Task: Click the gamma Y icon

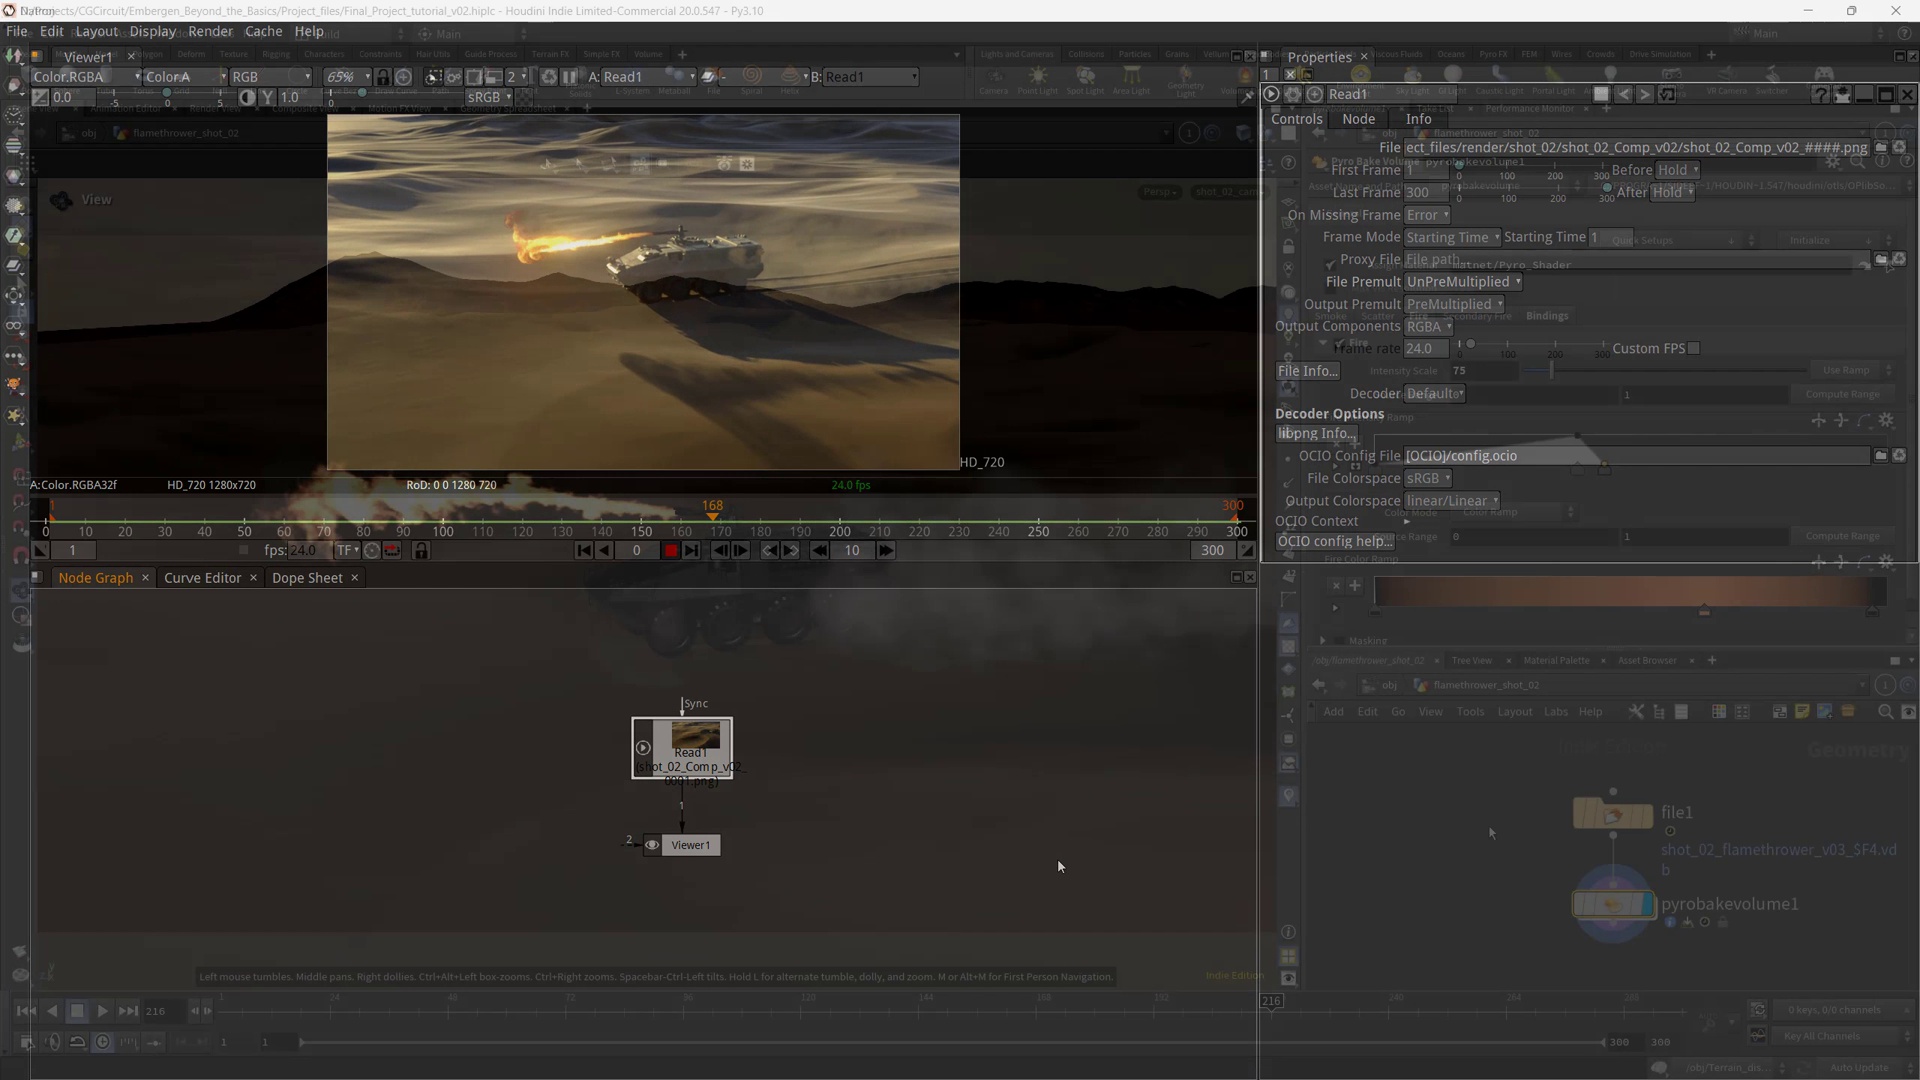Action: click(x=267, y=97)
